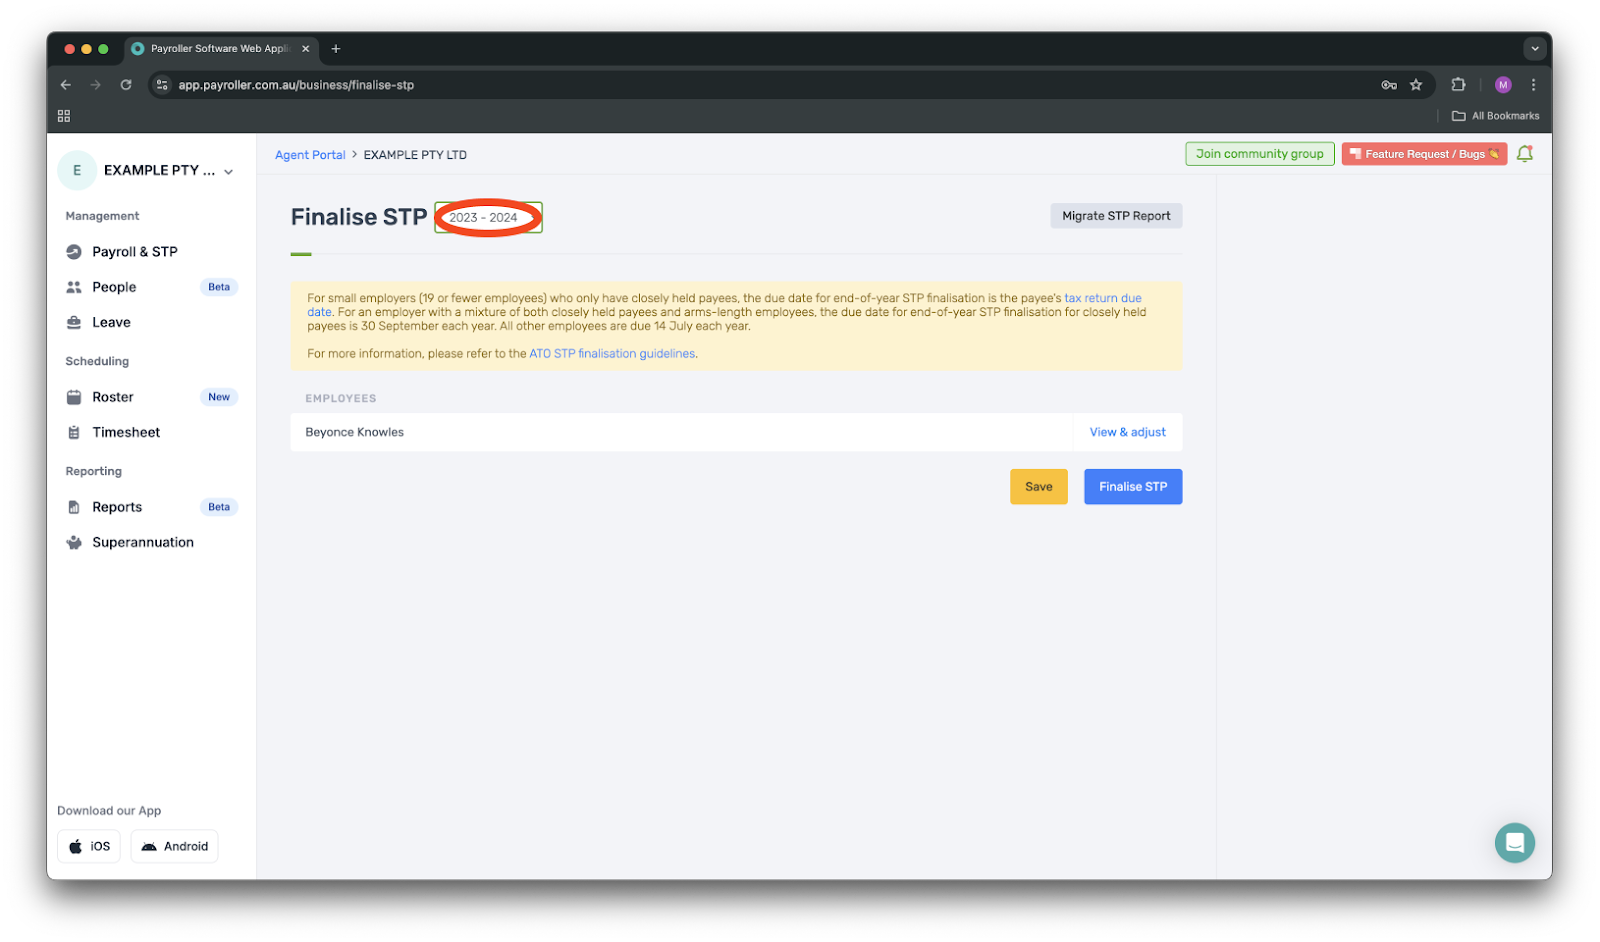Open a new browser tab
Image resolution: width=1600 pixels, height=942 pixels.
pyautogui.click(x=336, y=48)
